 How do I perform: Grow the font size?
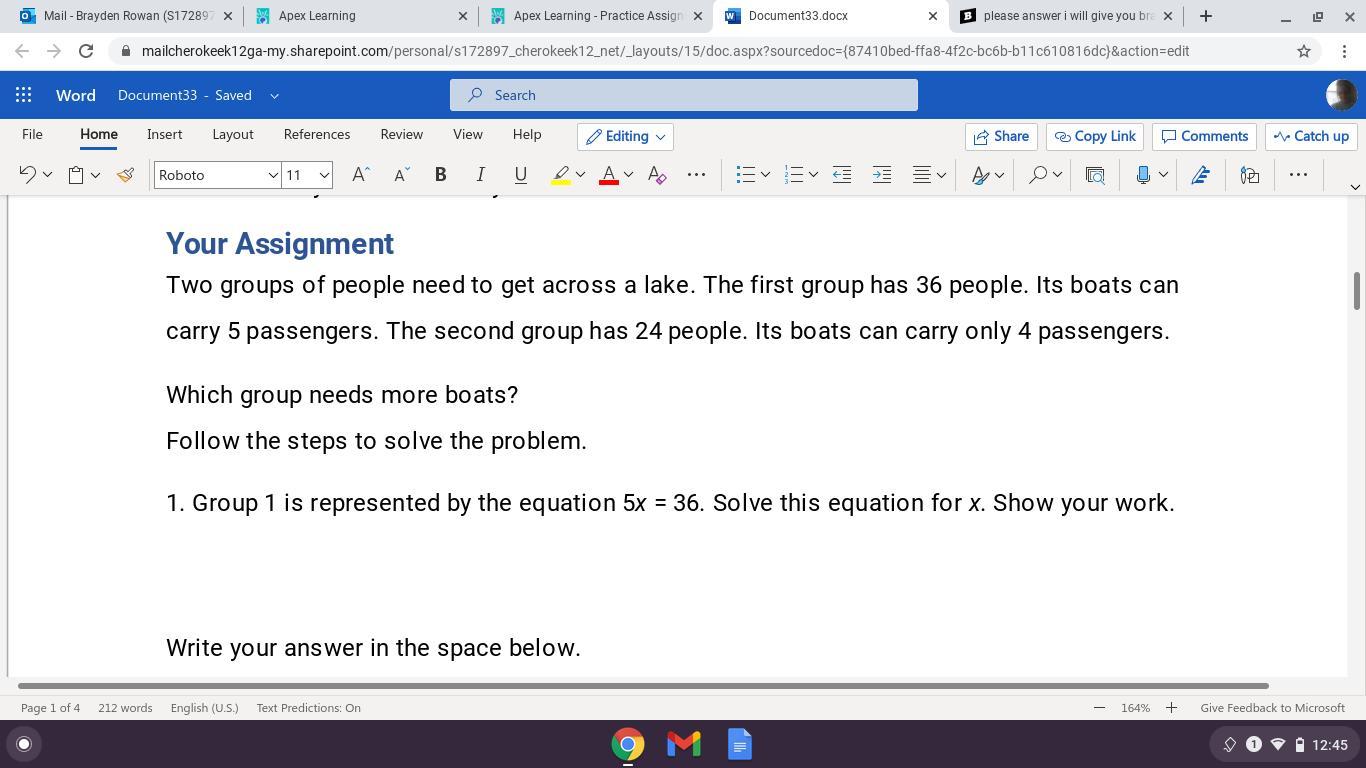pos(361,175)
